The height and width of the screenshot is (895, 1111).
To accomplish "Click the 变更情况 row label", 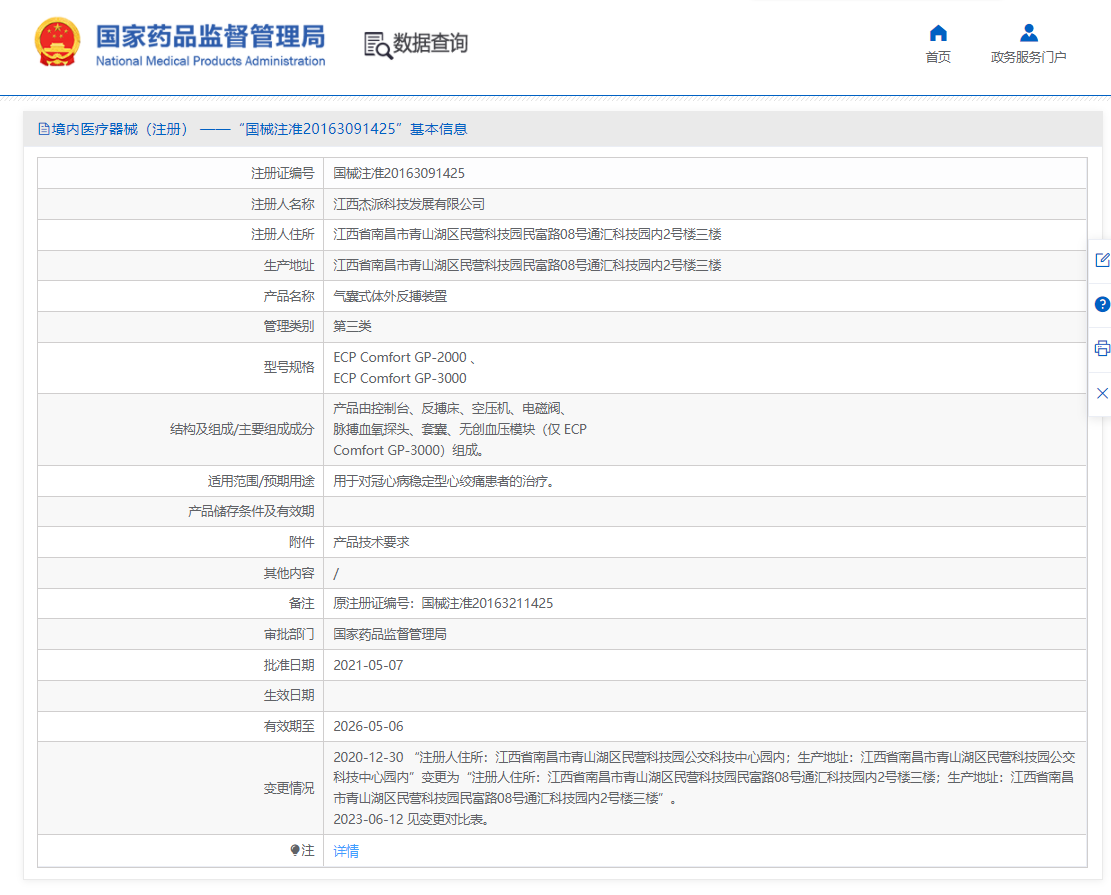I will (x=289, y=789).
